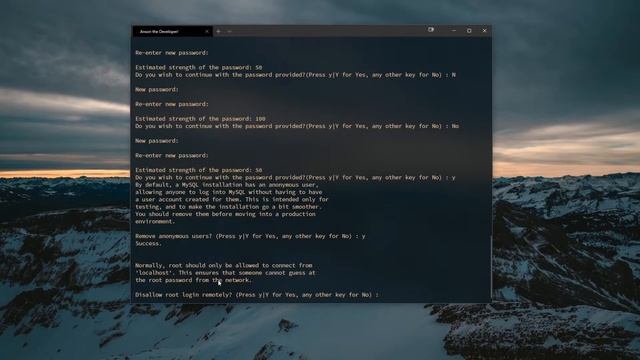Click 'You should remove them before moving' line
640x360 pixels.
225,214
